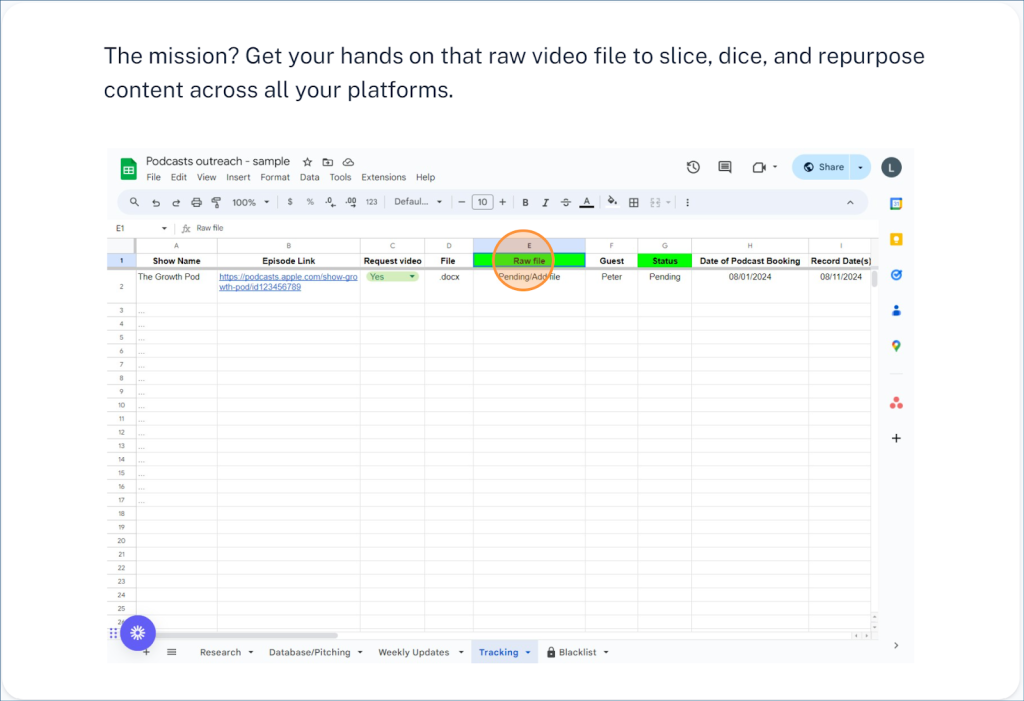Decrease decimal places
This screenshot has height=701, width=1024.
click(330, 202)
